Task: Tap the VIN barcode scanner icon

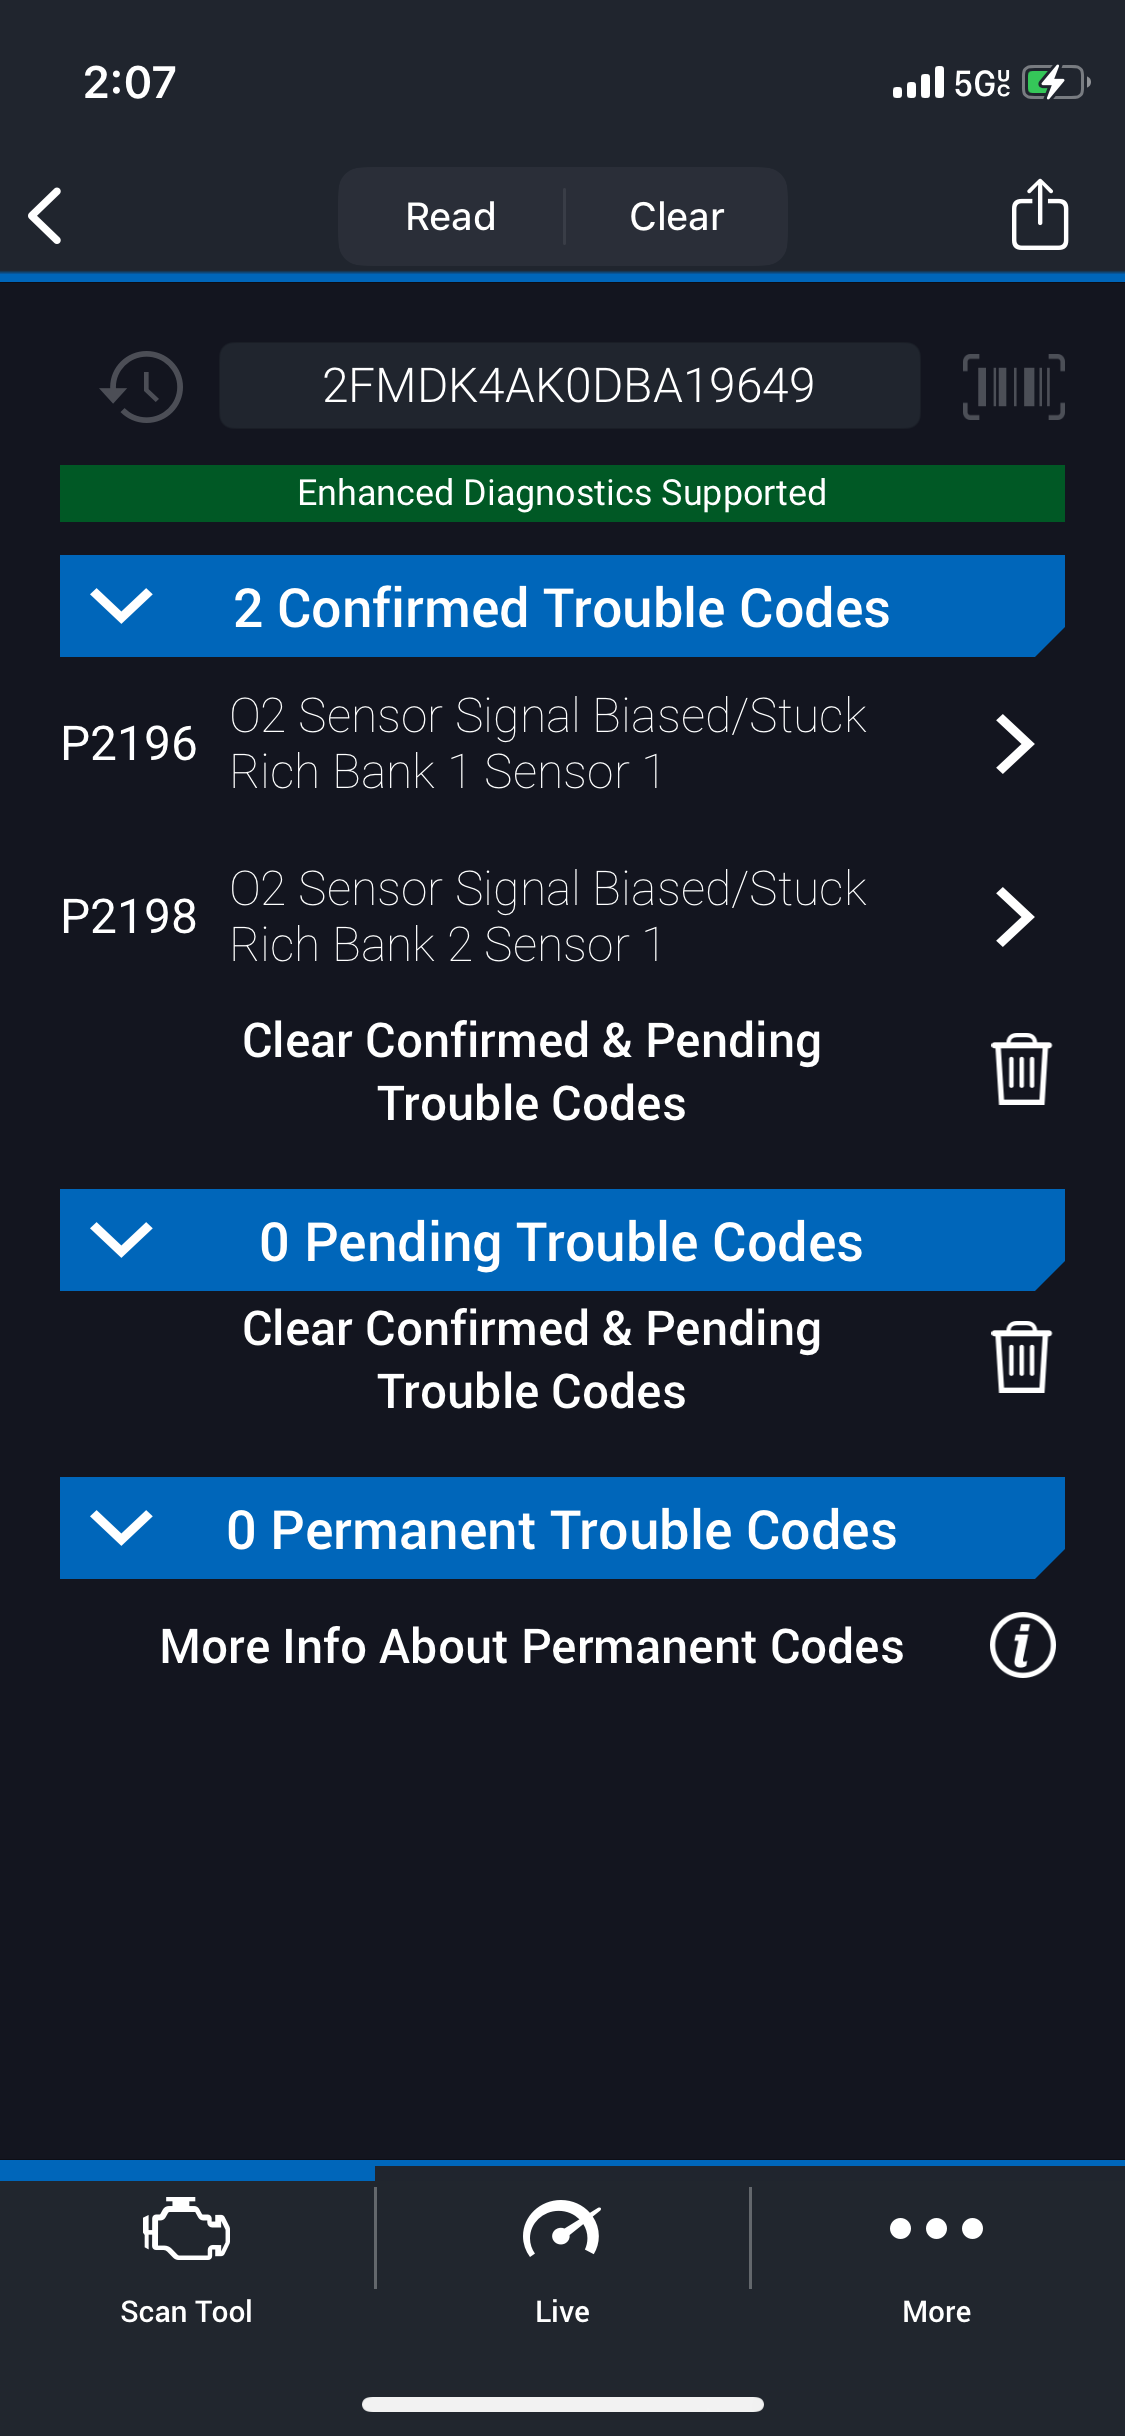Action: click(x=1013, y=386)
